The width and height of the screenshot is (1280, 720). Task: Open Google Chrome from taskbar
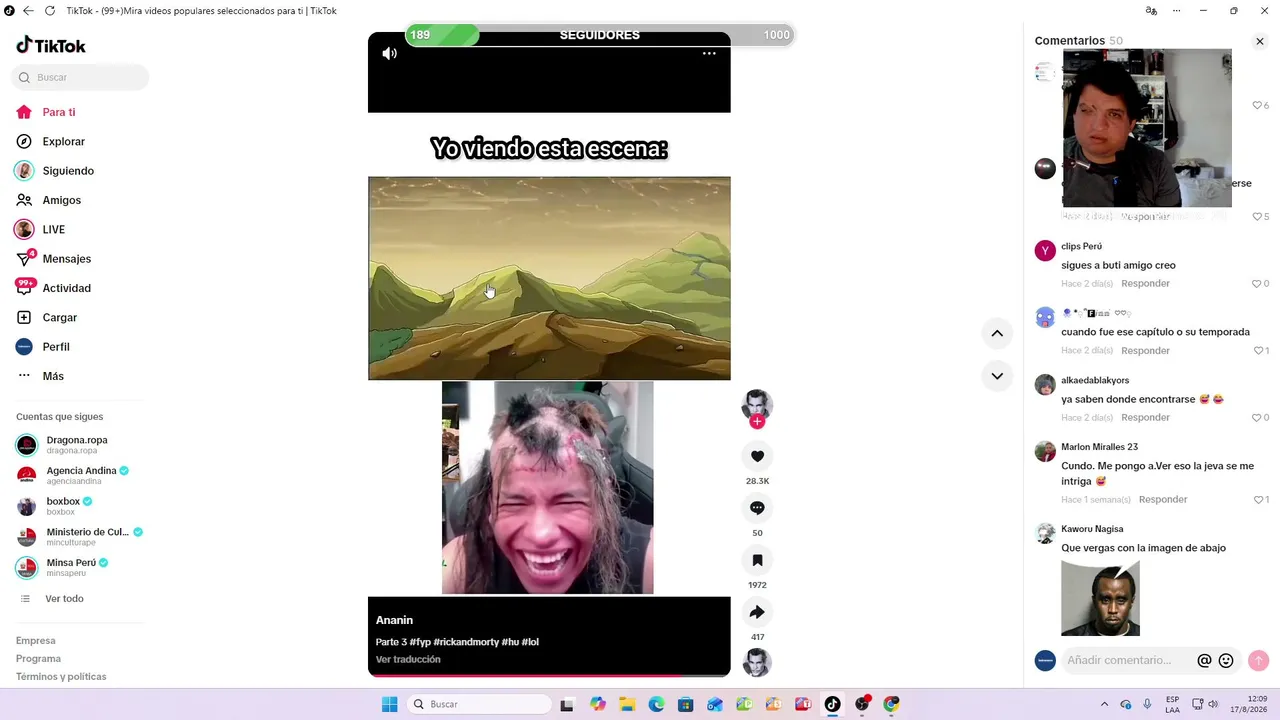[x=891, y=704]
